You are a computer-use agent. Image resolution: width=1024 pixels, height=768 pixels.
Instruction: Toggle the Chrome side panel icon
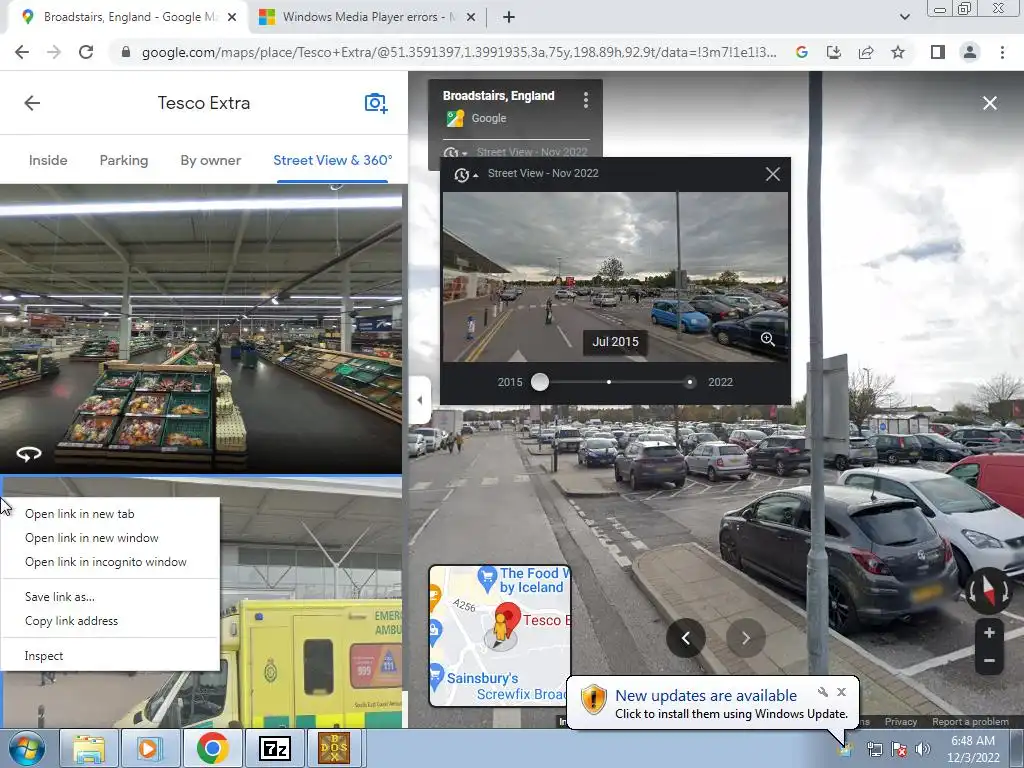[938, 52]
